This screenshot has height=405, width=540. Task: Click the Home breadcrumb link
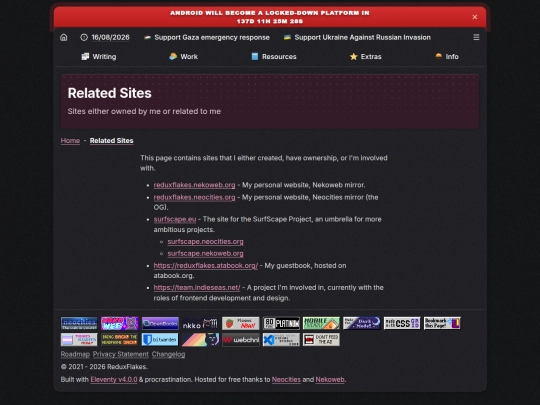point(70,141)
